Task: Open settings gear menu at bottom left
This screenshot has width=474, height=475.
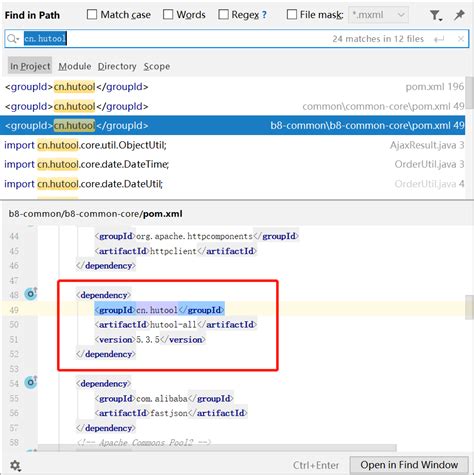Action: (15, 465)
